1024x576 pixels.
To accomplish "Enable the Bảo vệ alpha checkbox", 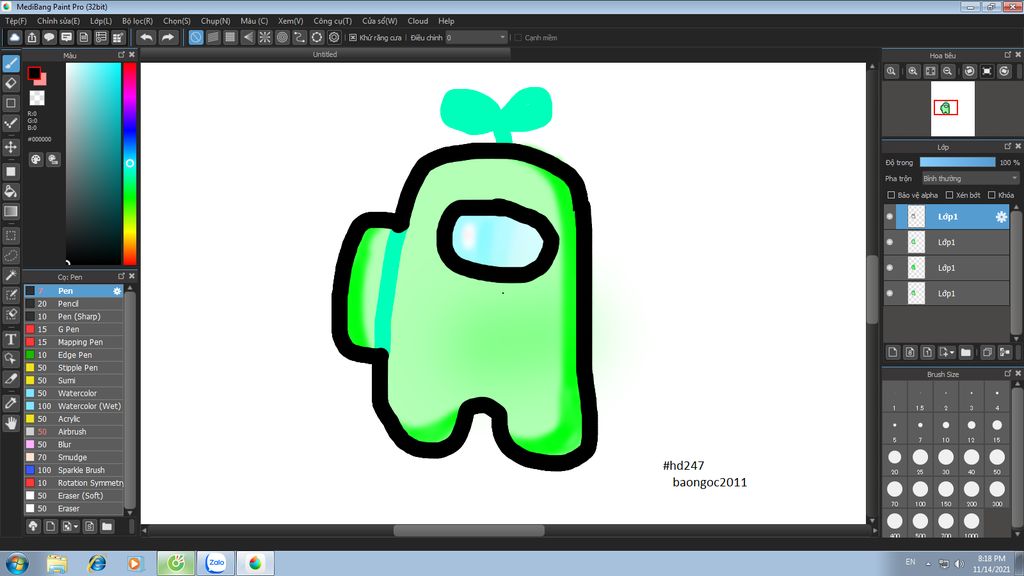I will 891,195.
